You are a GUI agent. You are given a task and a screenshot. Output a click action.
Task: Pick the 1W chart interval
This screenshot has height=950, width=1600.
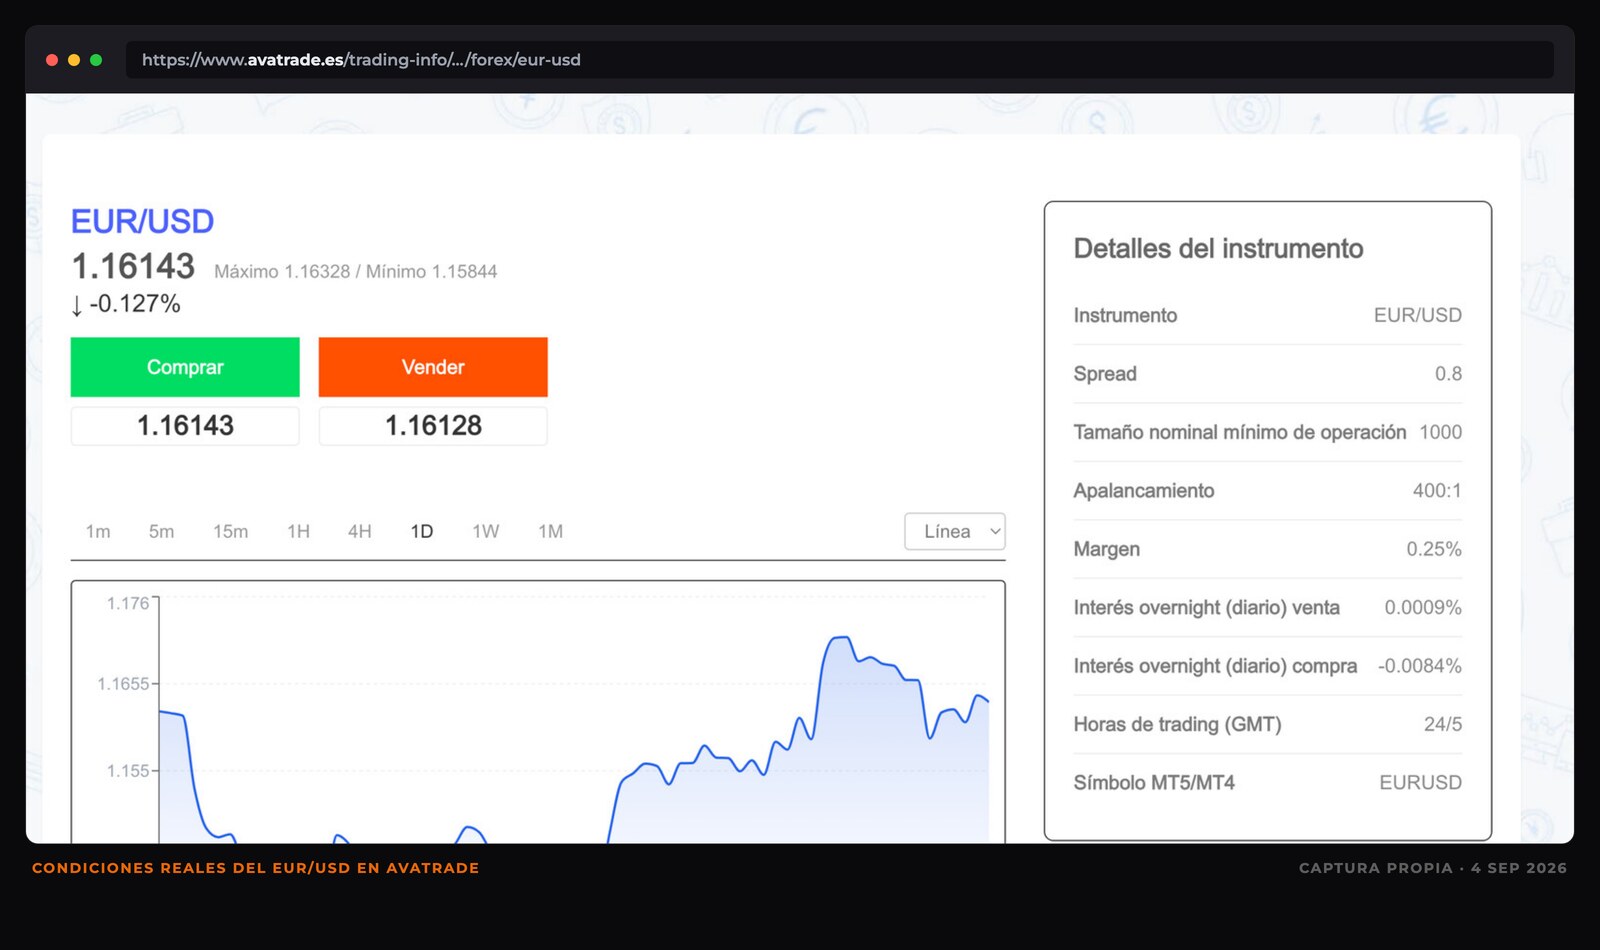[x=486, y=532]
